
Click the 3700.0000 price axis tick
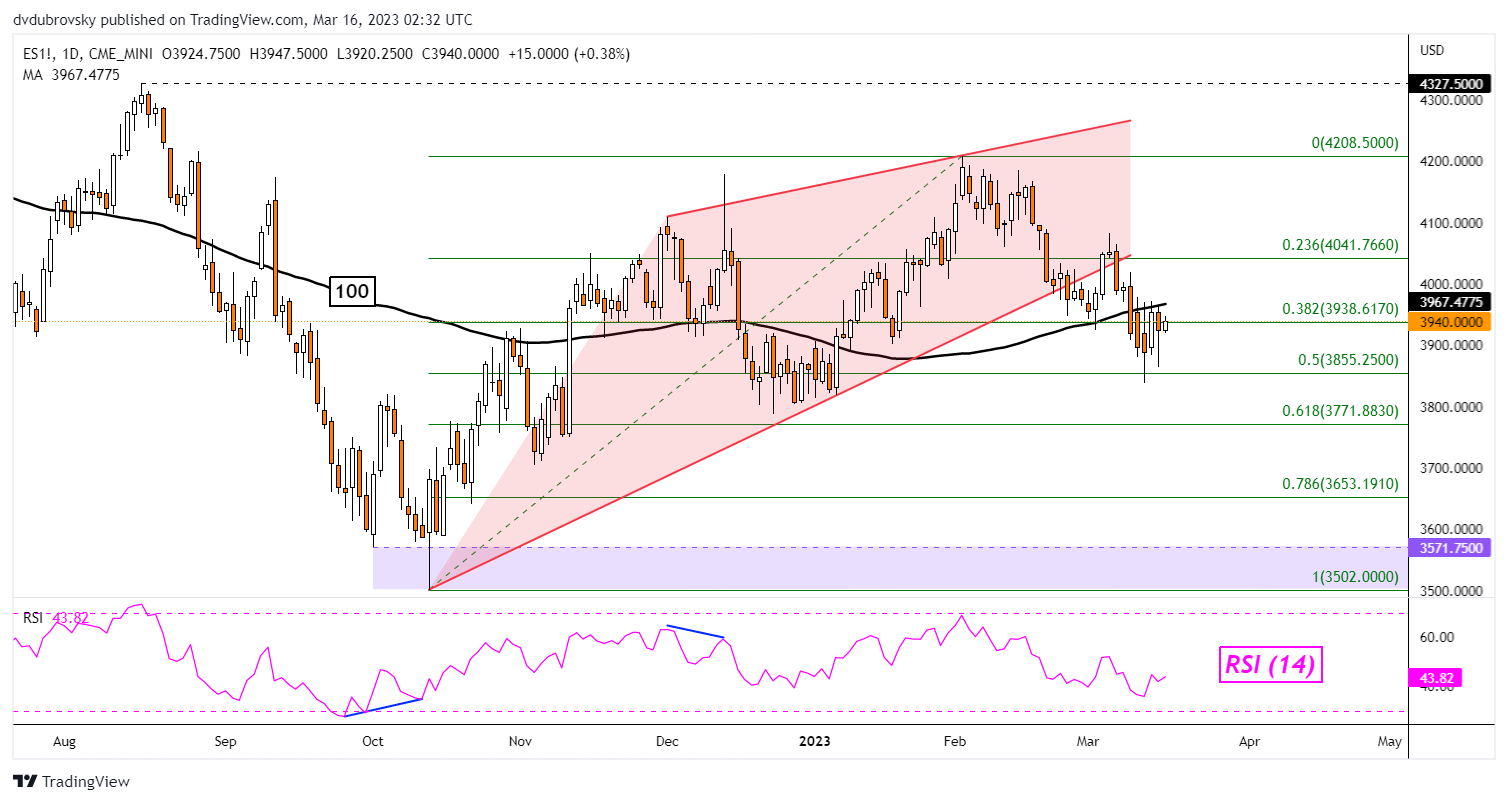(1449, 468)
